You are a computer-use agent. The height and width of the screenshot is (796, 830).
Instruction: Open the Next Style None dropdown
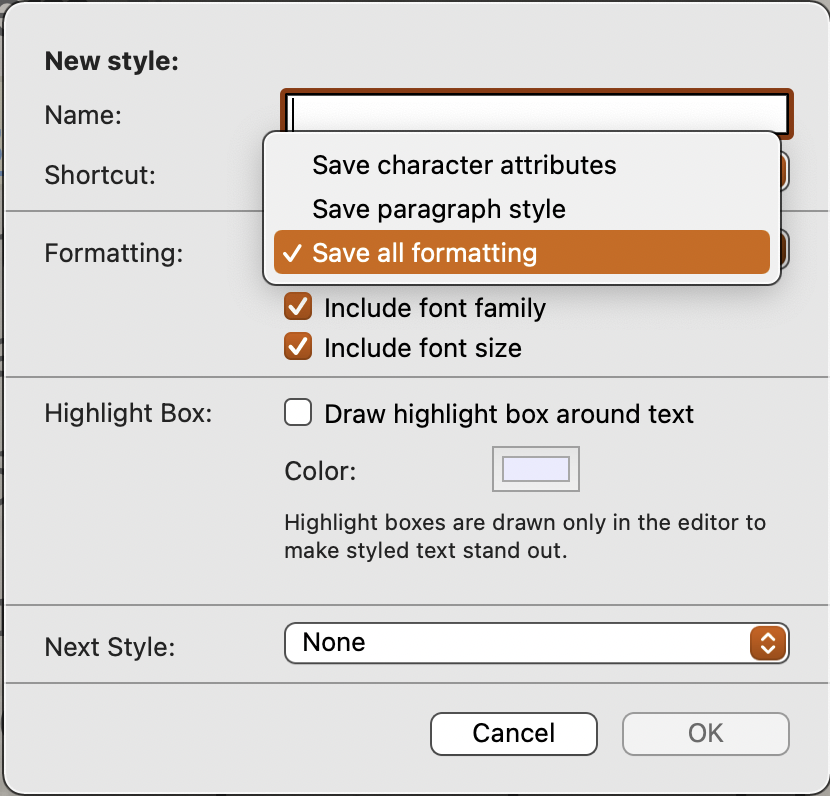click(537, 643)
